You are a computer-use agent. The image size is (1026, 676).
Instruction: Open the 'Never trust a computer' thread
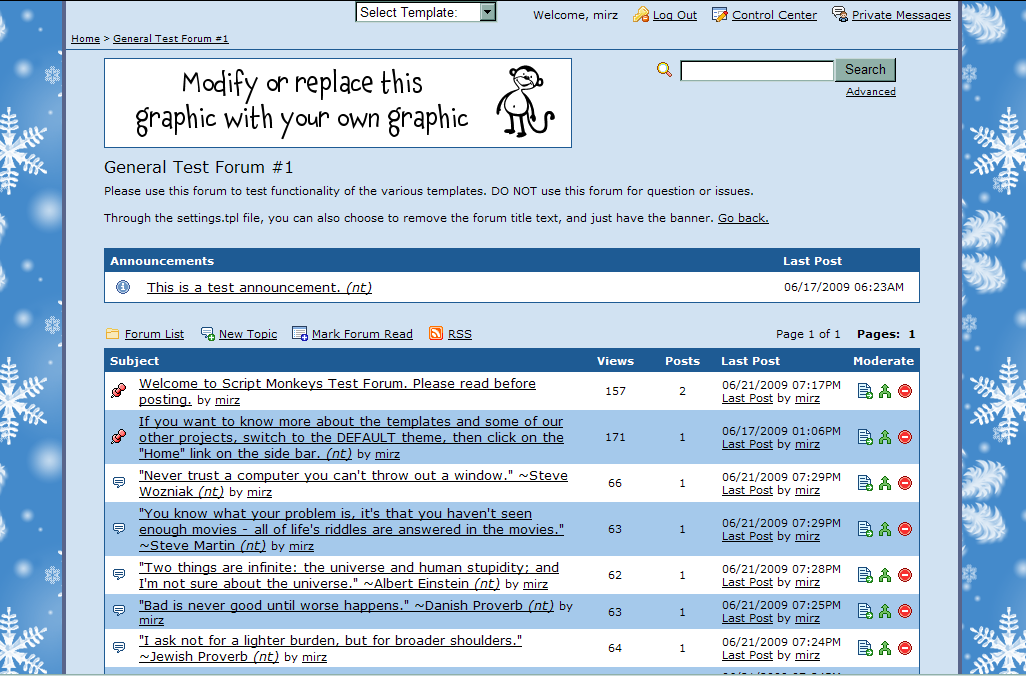tap(353, 484)
